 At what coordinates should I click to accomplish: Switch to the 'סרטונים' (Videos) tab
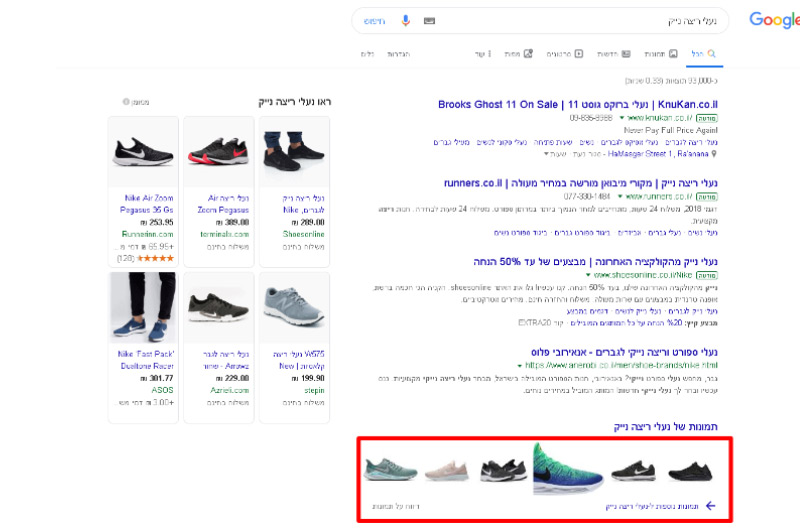pos(565,54)
